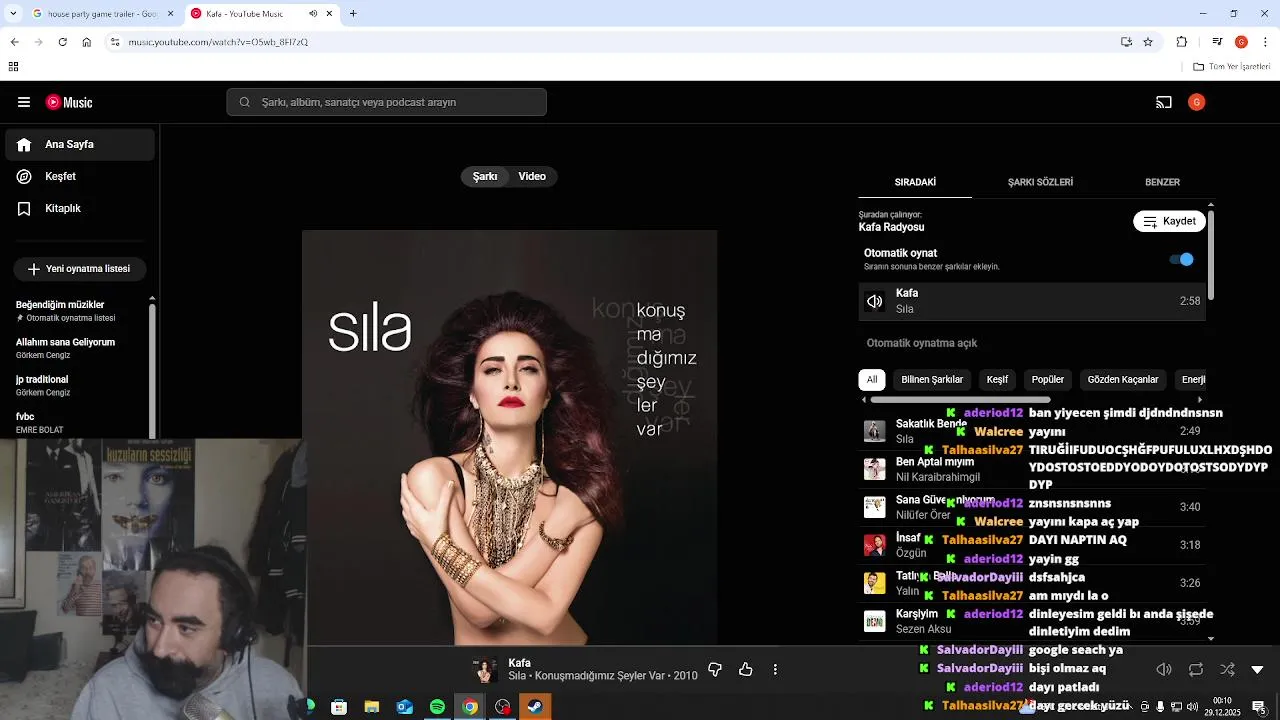The image size is (1280, 720).
Task: Open Chrome three-dot menu
Action: coord(1266,42)
